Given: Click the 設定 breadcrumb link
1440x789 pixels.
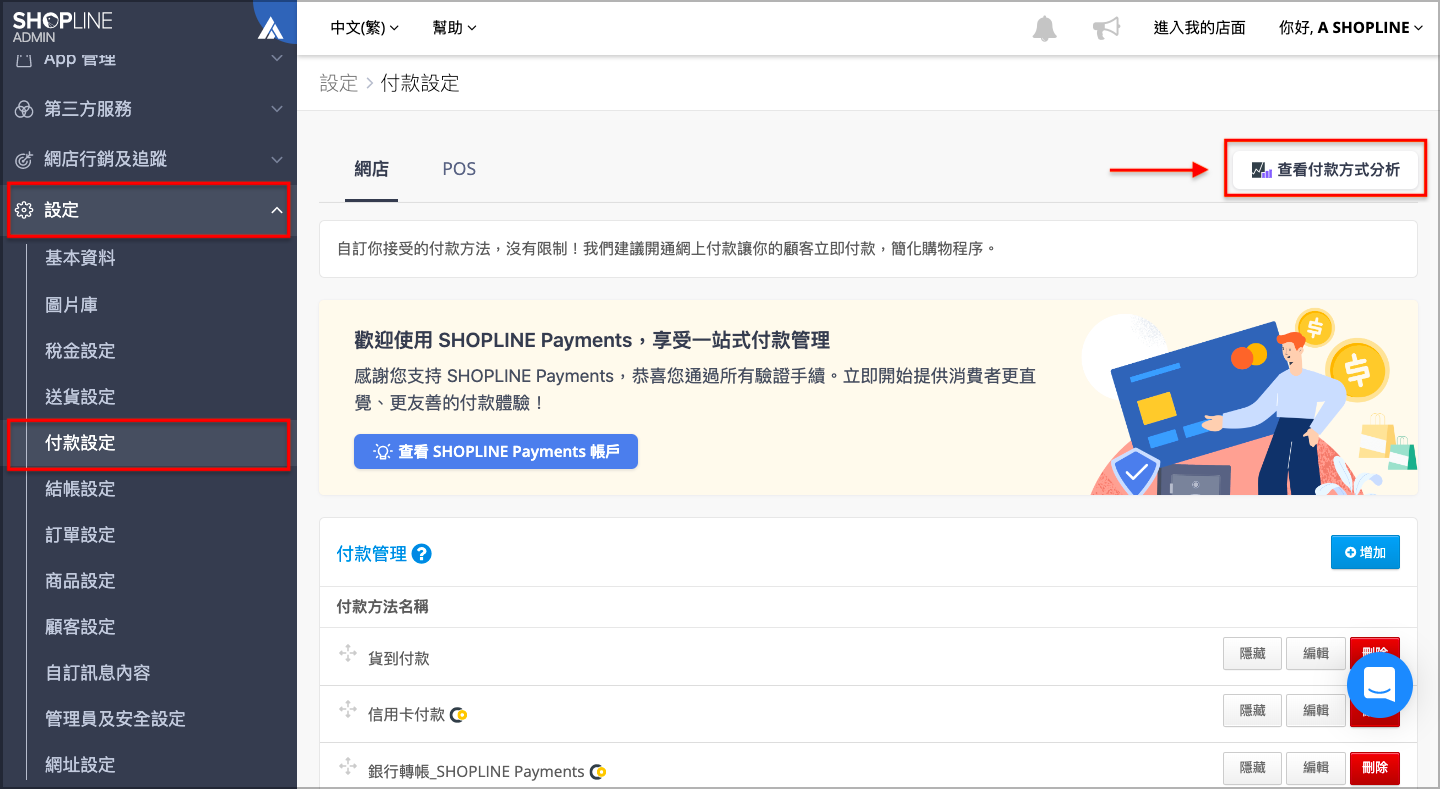Looking at the screenshot, I should pyautogui.click(x=338, y=83).
